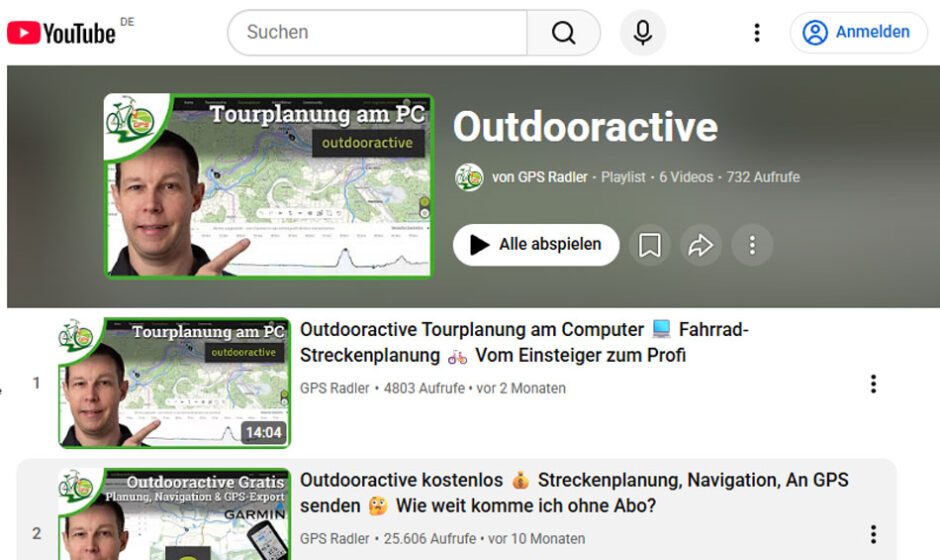
Task: Open the playlist header three-dot options
Action: (752, 245)
